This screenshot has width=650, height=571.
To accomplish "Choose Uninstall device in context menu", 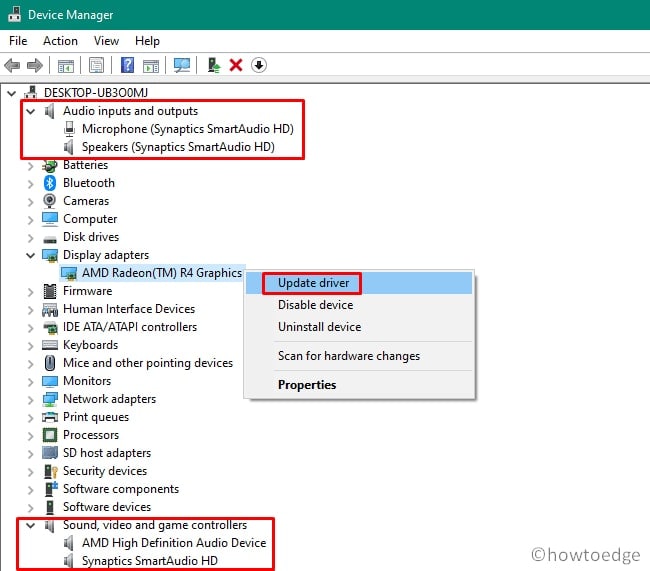I will (359, 327).
